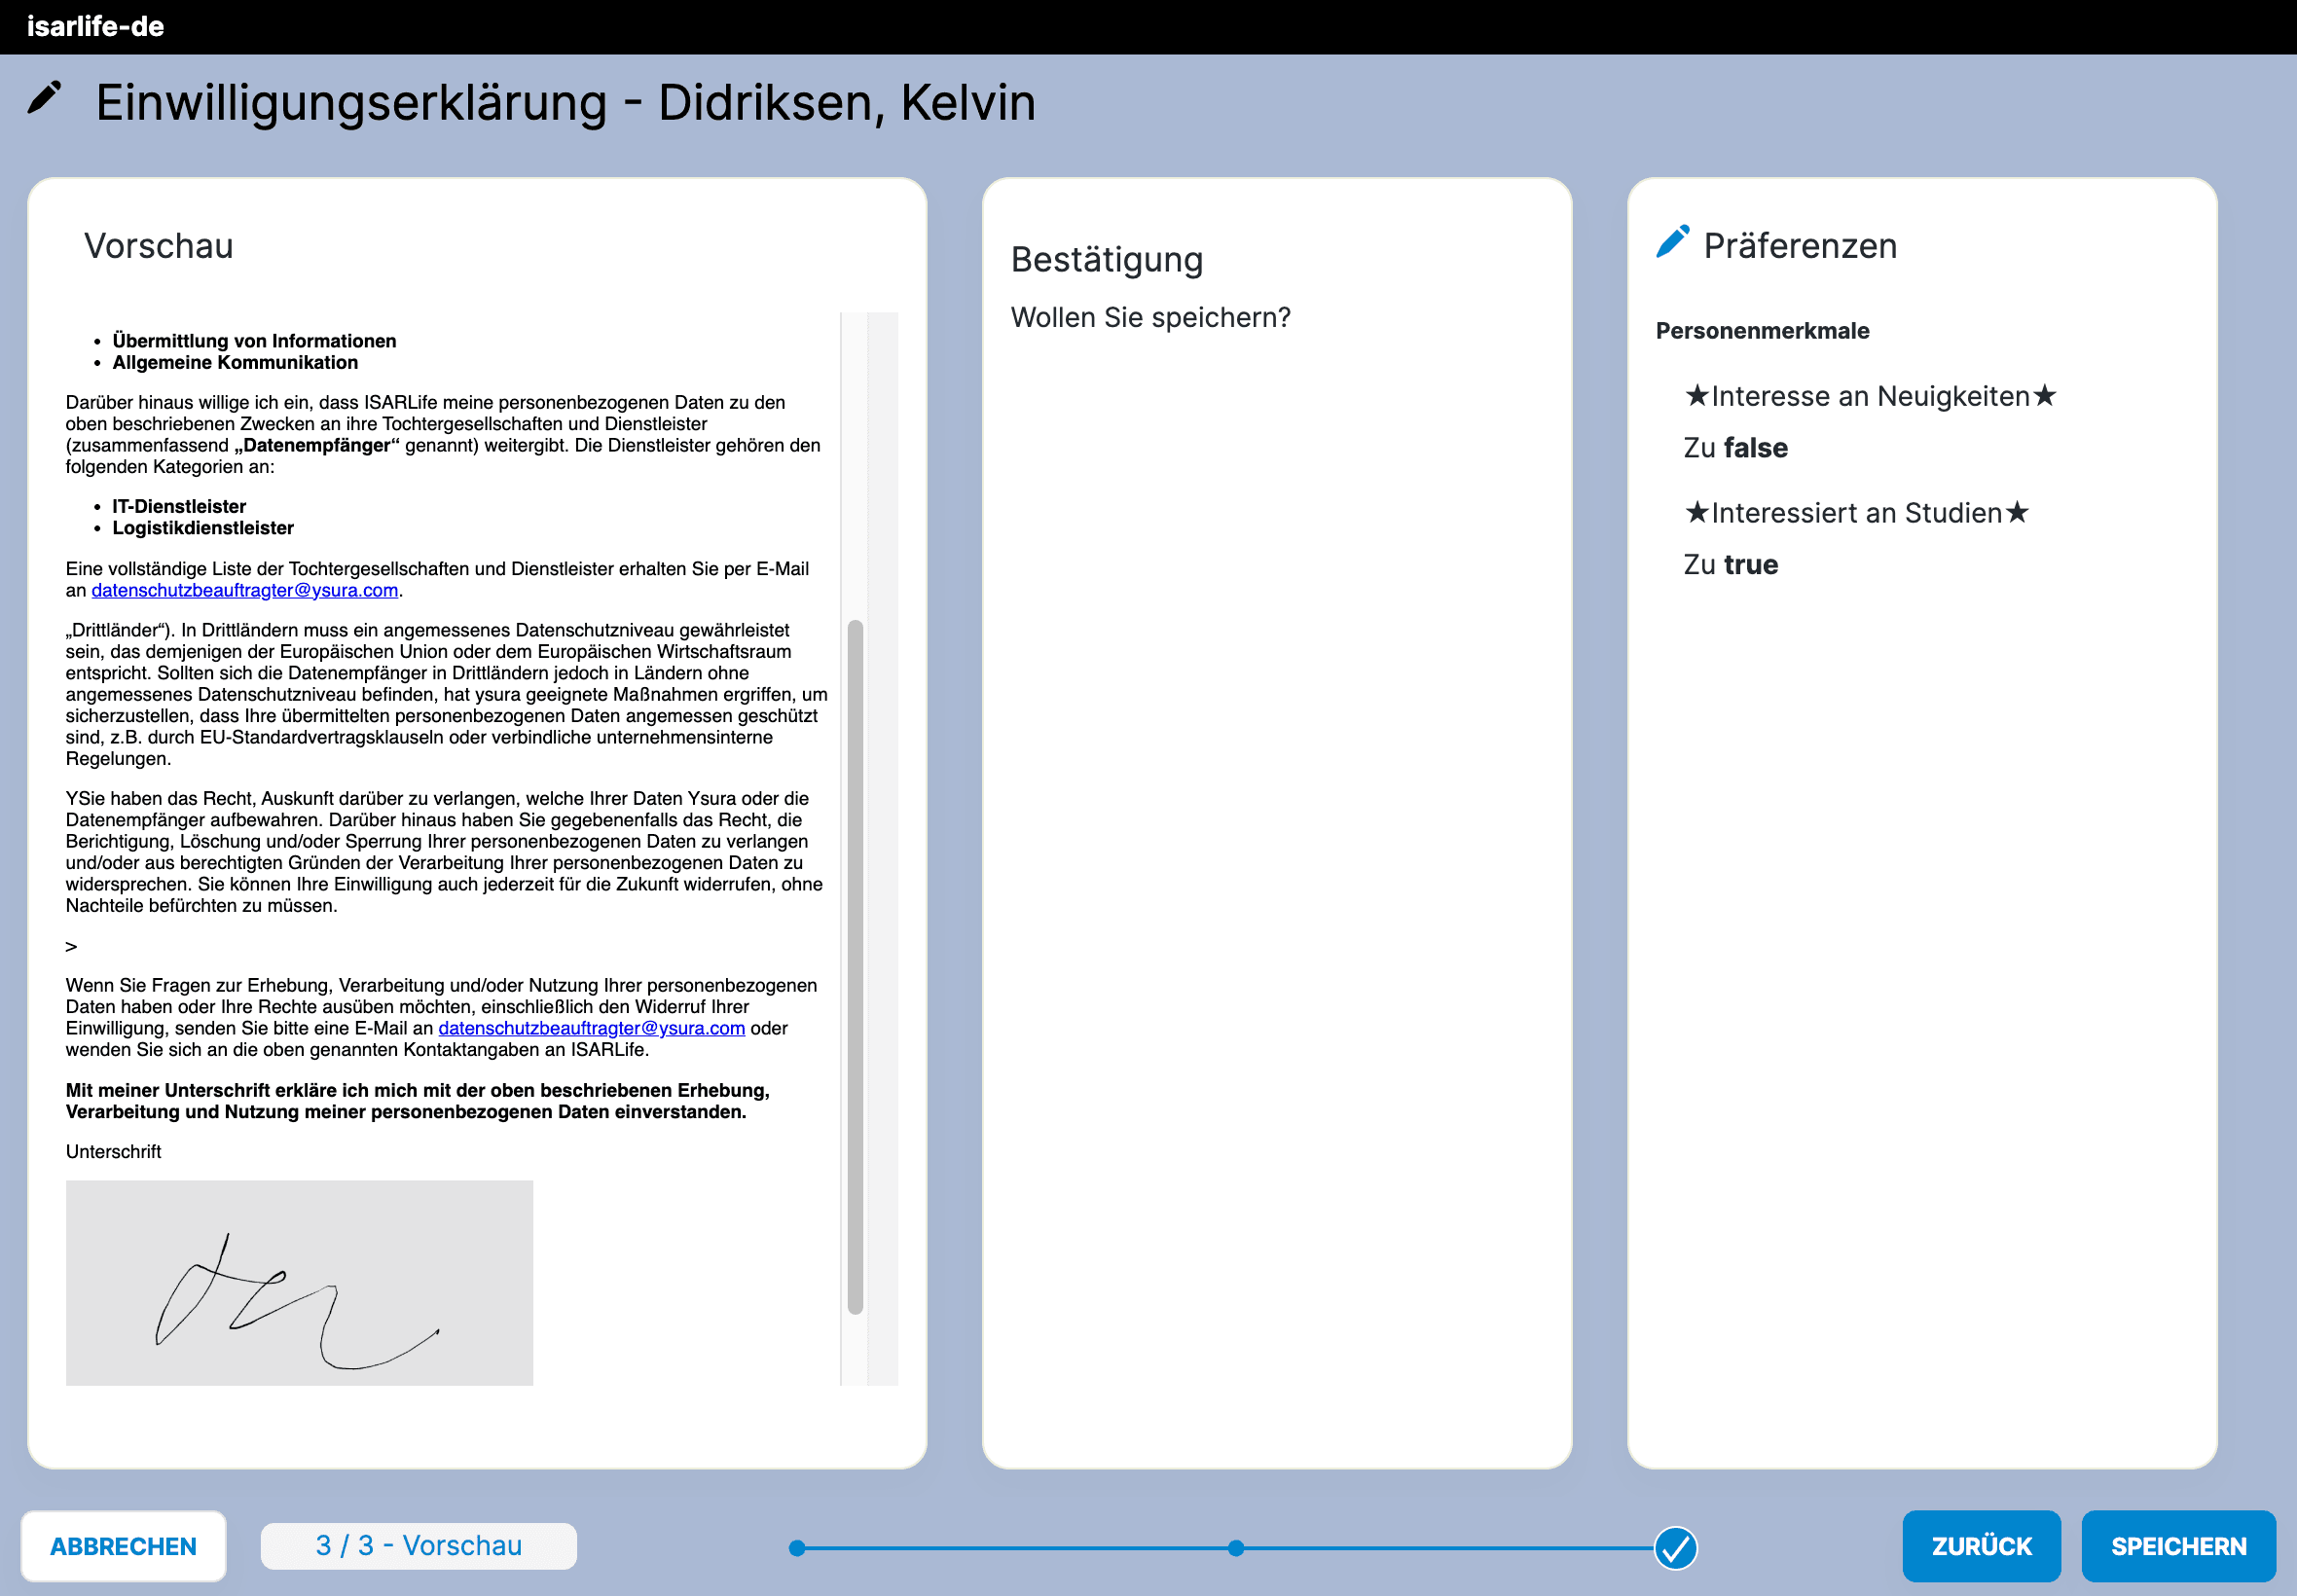This screenshot has height=1596, width=2297.
Task: Cancel with the ABBRECHEN button
Action: point(123,1546)
